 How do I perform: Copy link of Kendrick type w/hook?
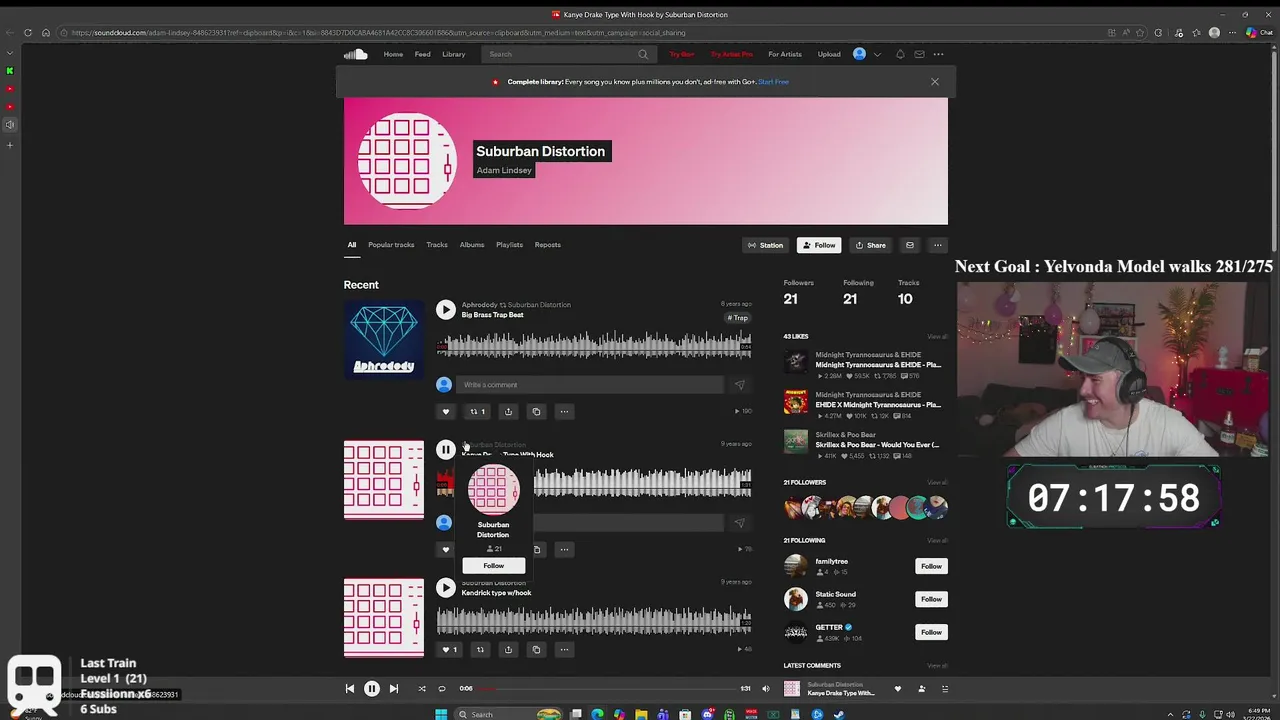536,650
